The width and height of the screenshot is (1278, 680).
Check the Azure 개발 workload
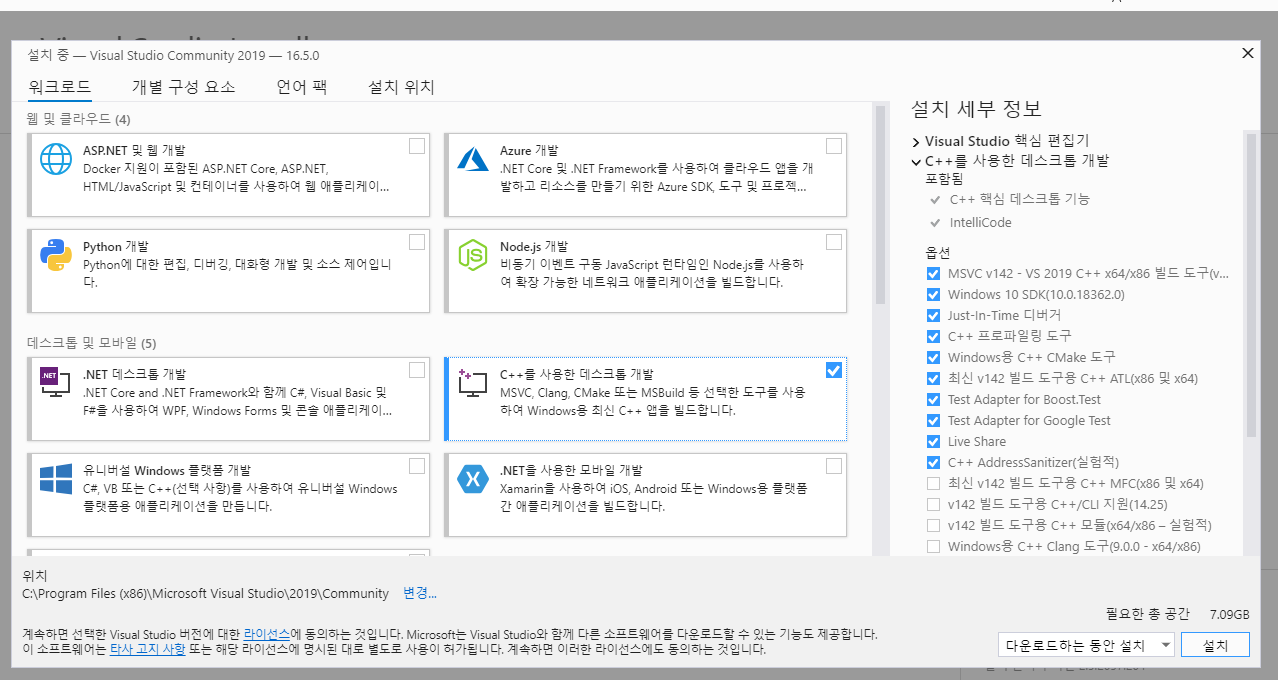click(x=834, y=146)
